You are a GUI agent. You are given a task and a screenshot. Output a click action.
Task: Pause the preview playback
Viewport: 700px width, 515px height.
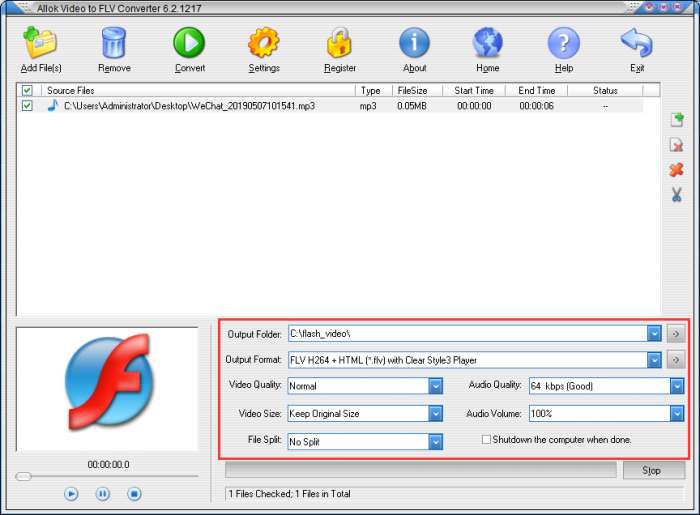tap(103, 494)
